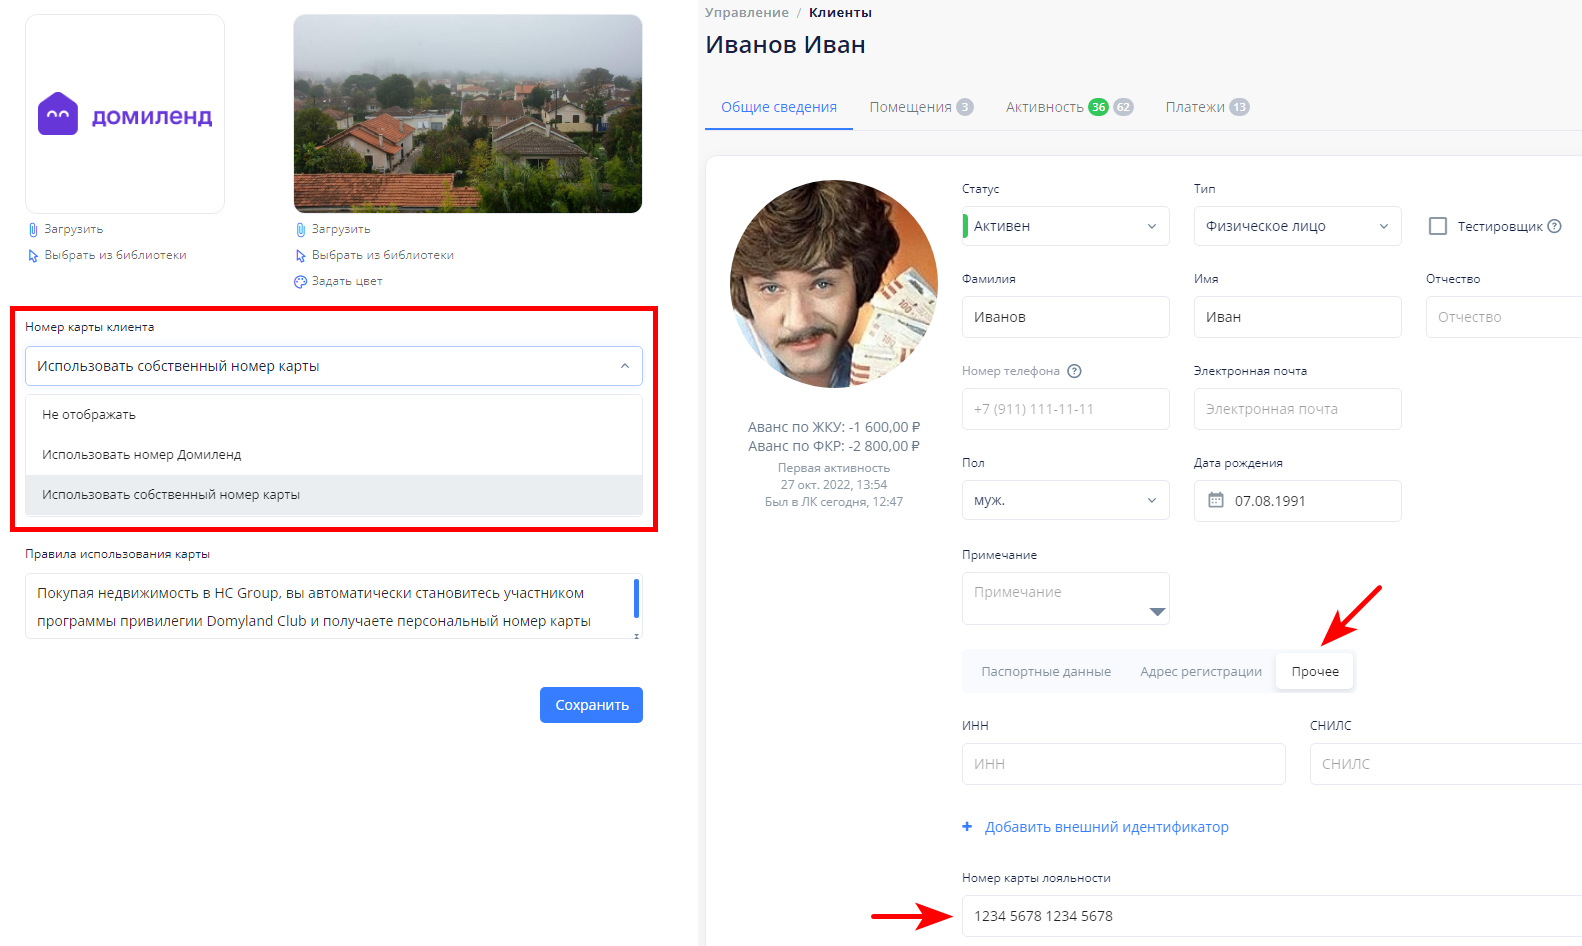Image resolution: width=1582 pixels, height=946 pixels.
Task: Click the cursor icon under the town photo
Action: [x=300, y=255]
